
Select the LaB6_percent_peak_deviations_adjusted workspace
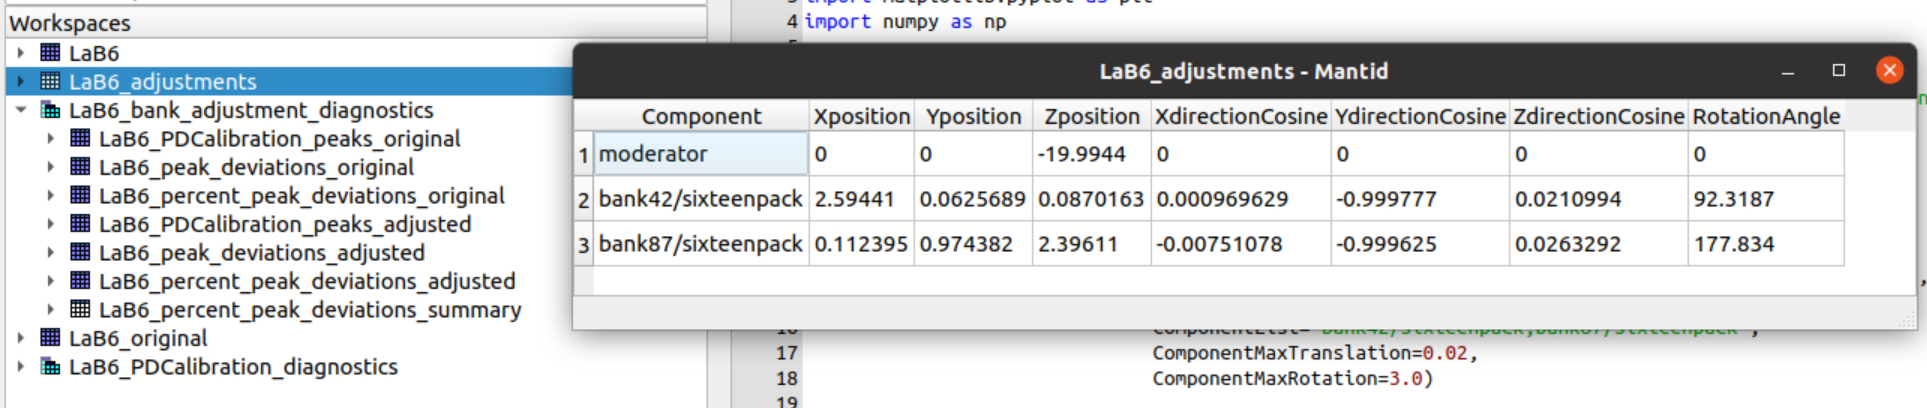click(x=306, y=282)
